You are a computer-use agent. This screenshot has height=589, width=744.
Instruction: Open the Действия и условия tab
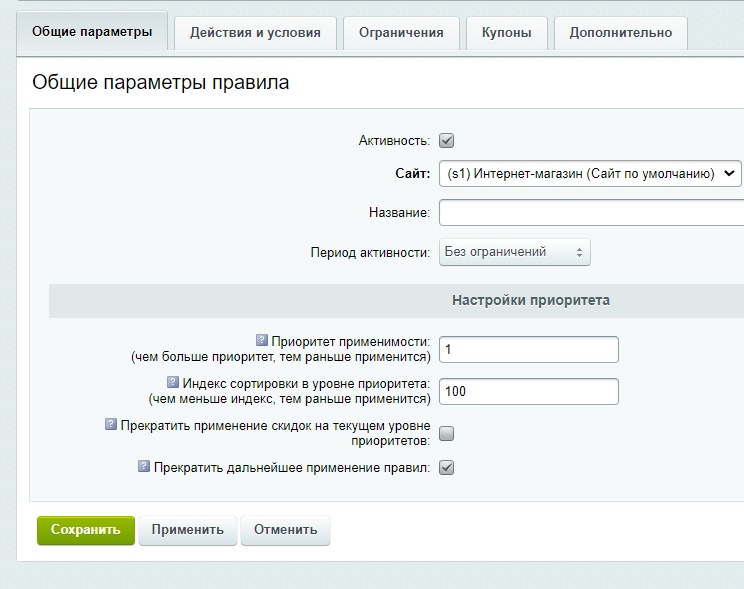point(255,33)
